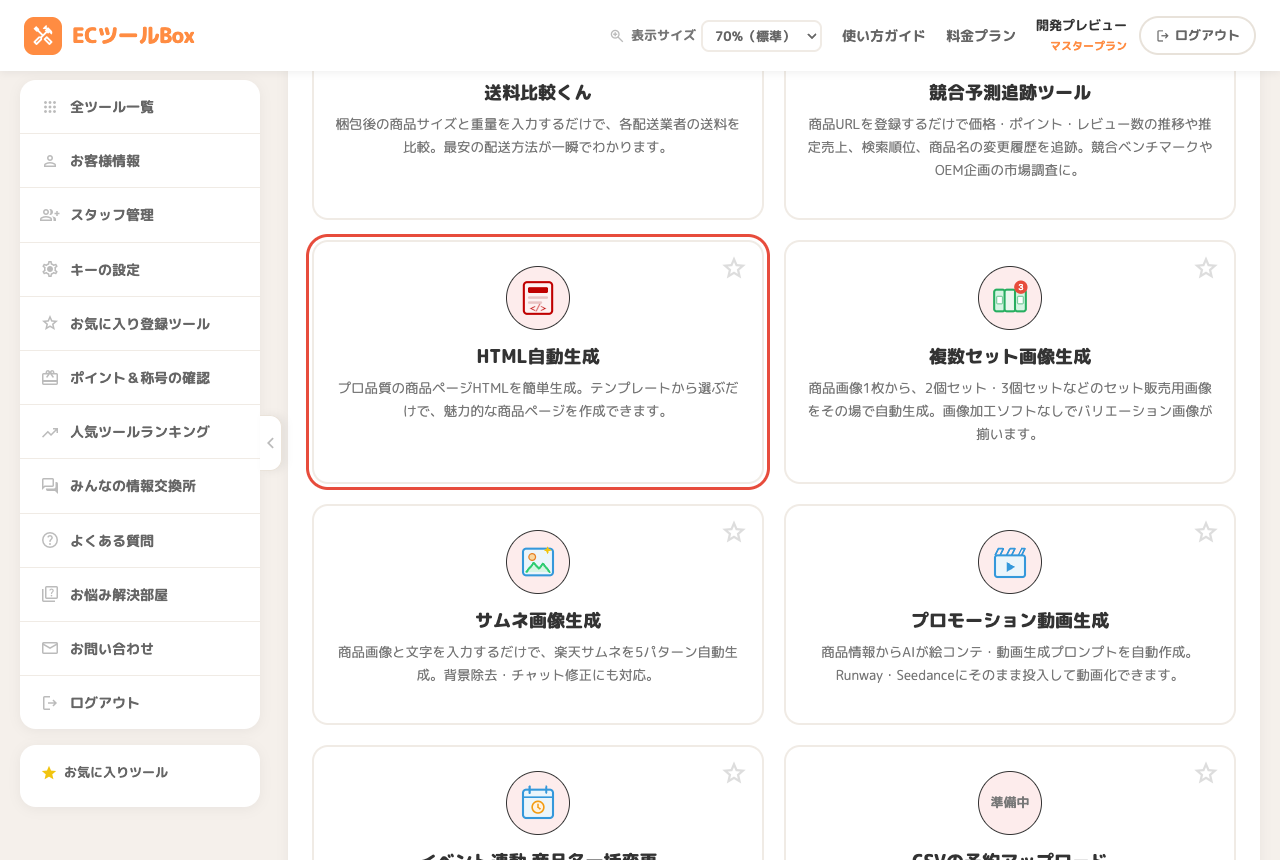
Task: Open the サムネ画像生成 tool icon
Action: point(538,562)
